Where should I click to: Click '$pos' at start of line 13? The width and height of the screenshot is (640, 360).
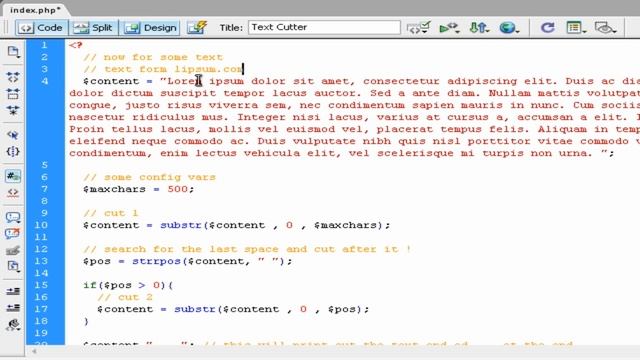point(97,261)
